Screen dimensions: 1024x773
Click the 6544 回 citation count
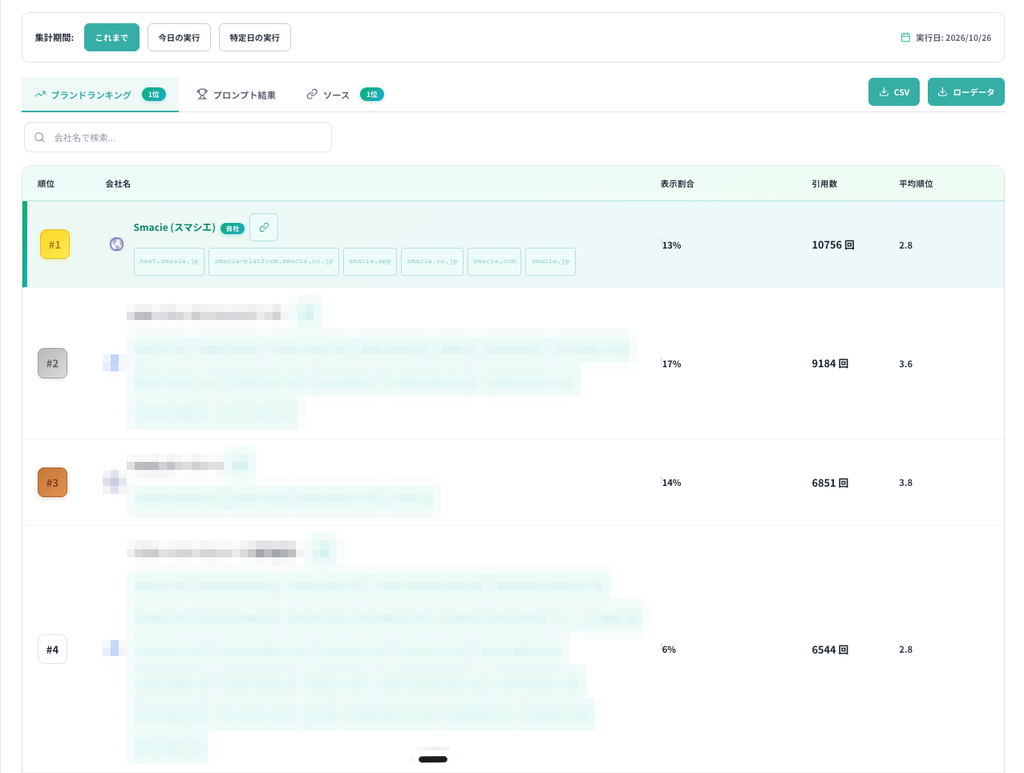(830, 649)
